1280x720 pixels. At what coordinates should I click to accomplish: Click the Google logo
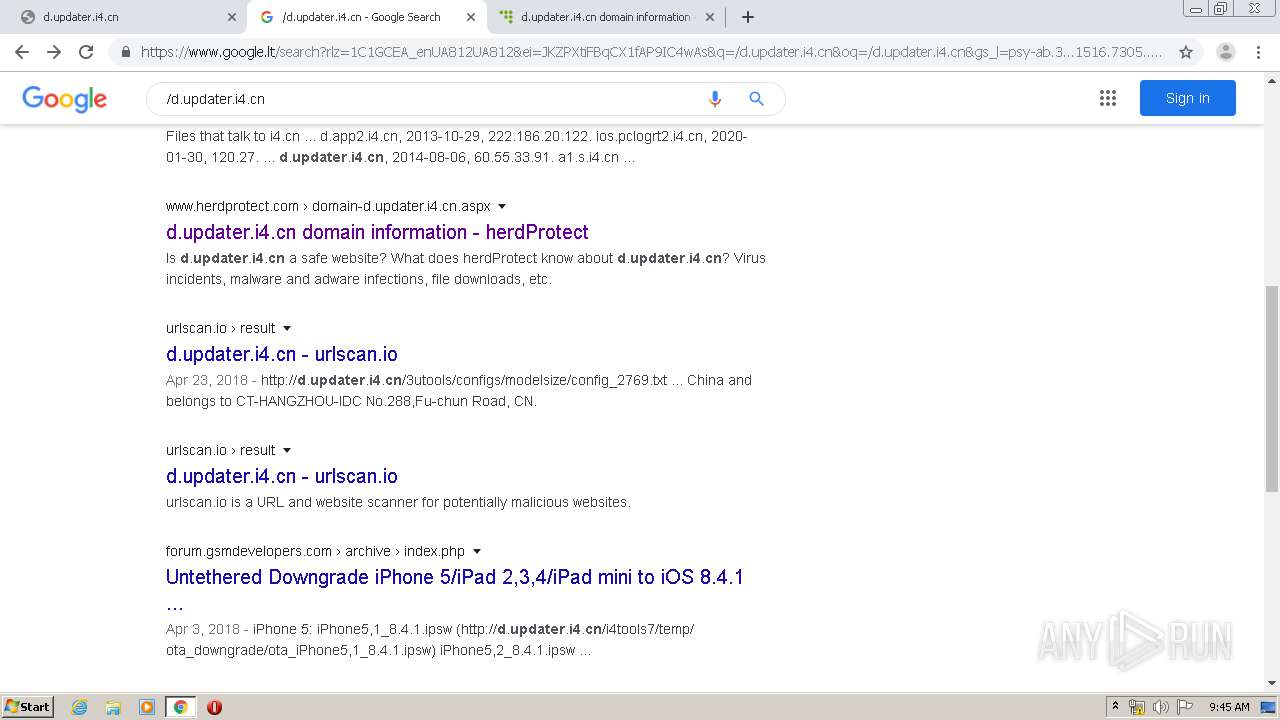[64, 99]
